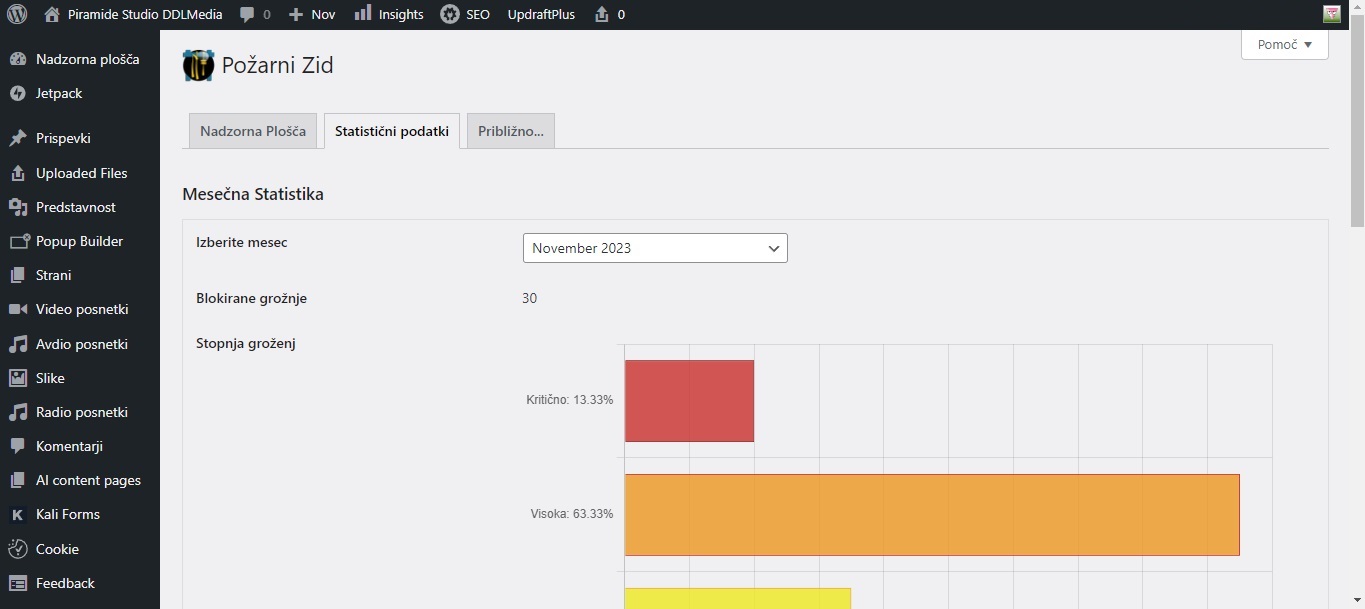Open Video posnetki in the sidebar

pyautogui.click(x=80, y=309)
